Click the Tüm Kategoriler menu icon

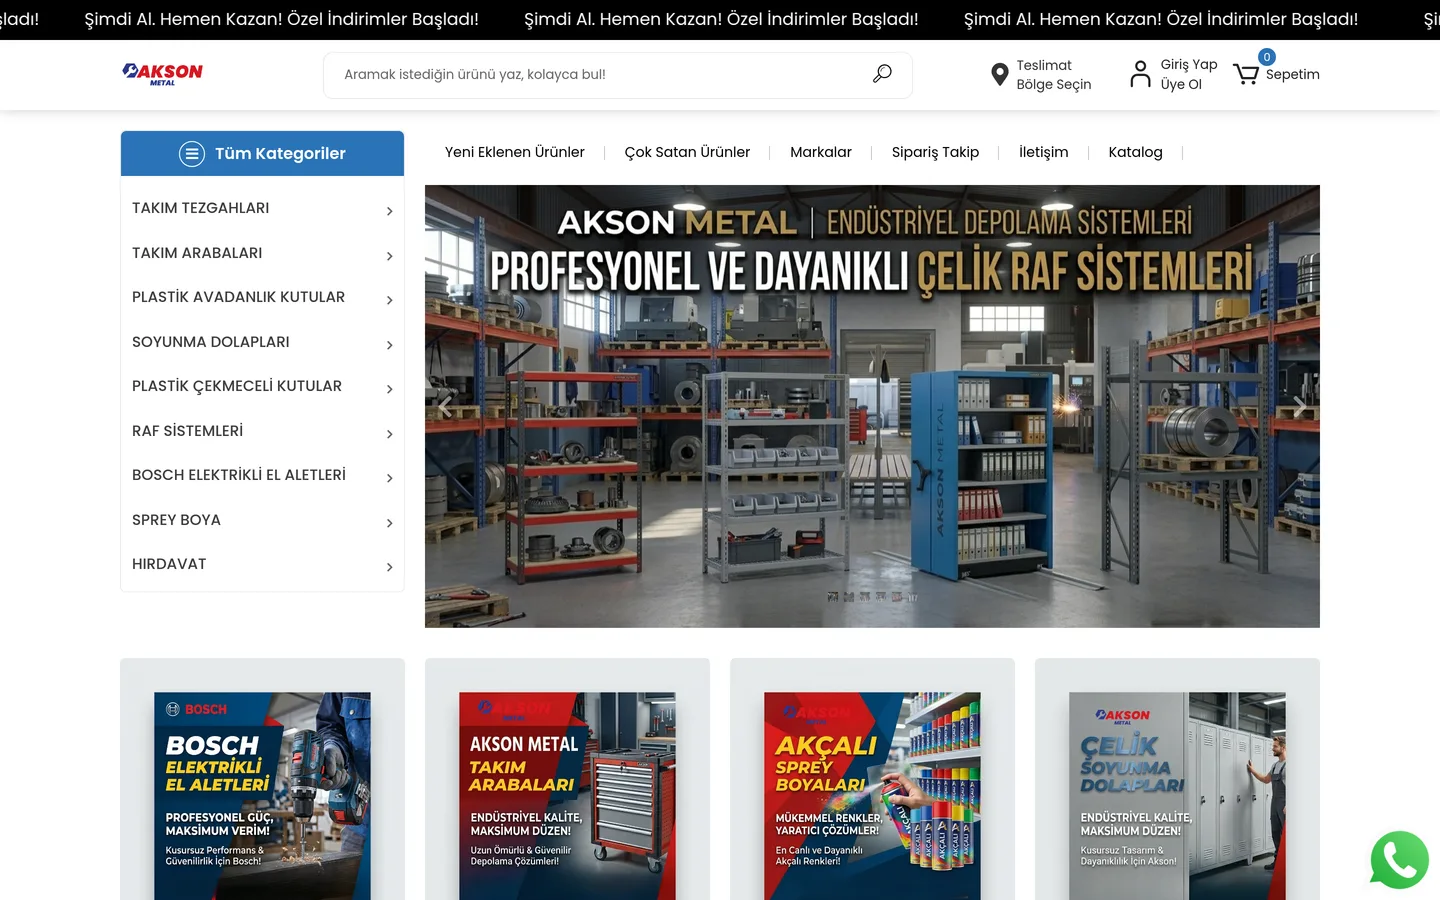tap(192, 153)
